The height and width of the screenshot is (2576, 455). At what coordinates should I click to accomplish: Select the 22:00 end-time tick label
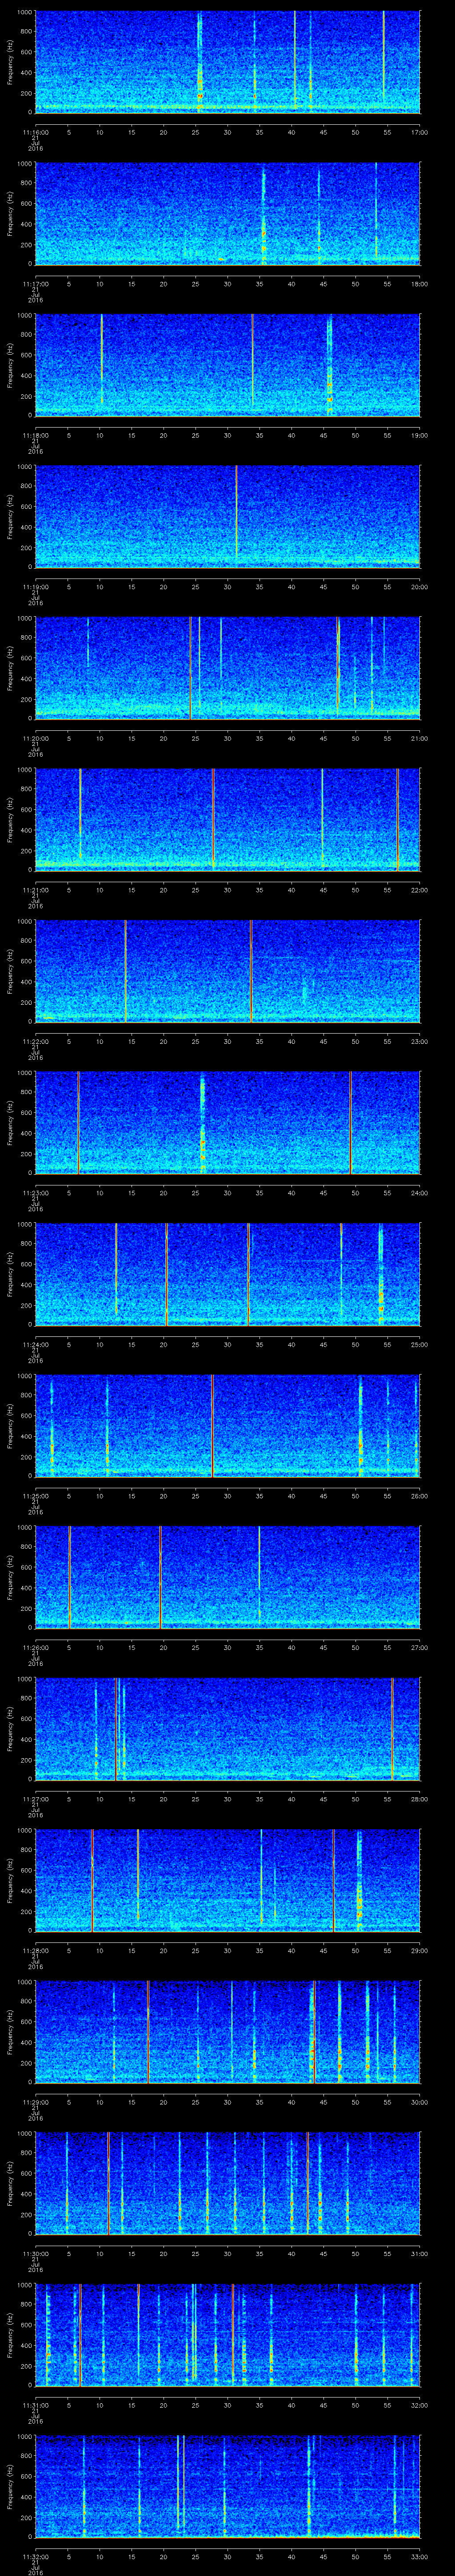coord(419,890)
